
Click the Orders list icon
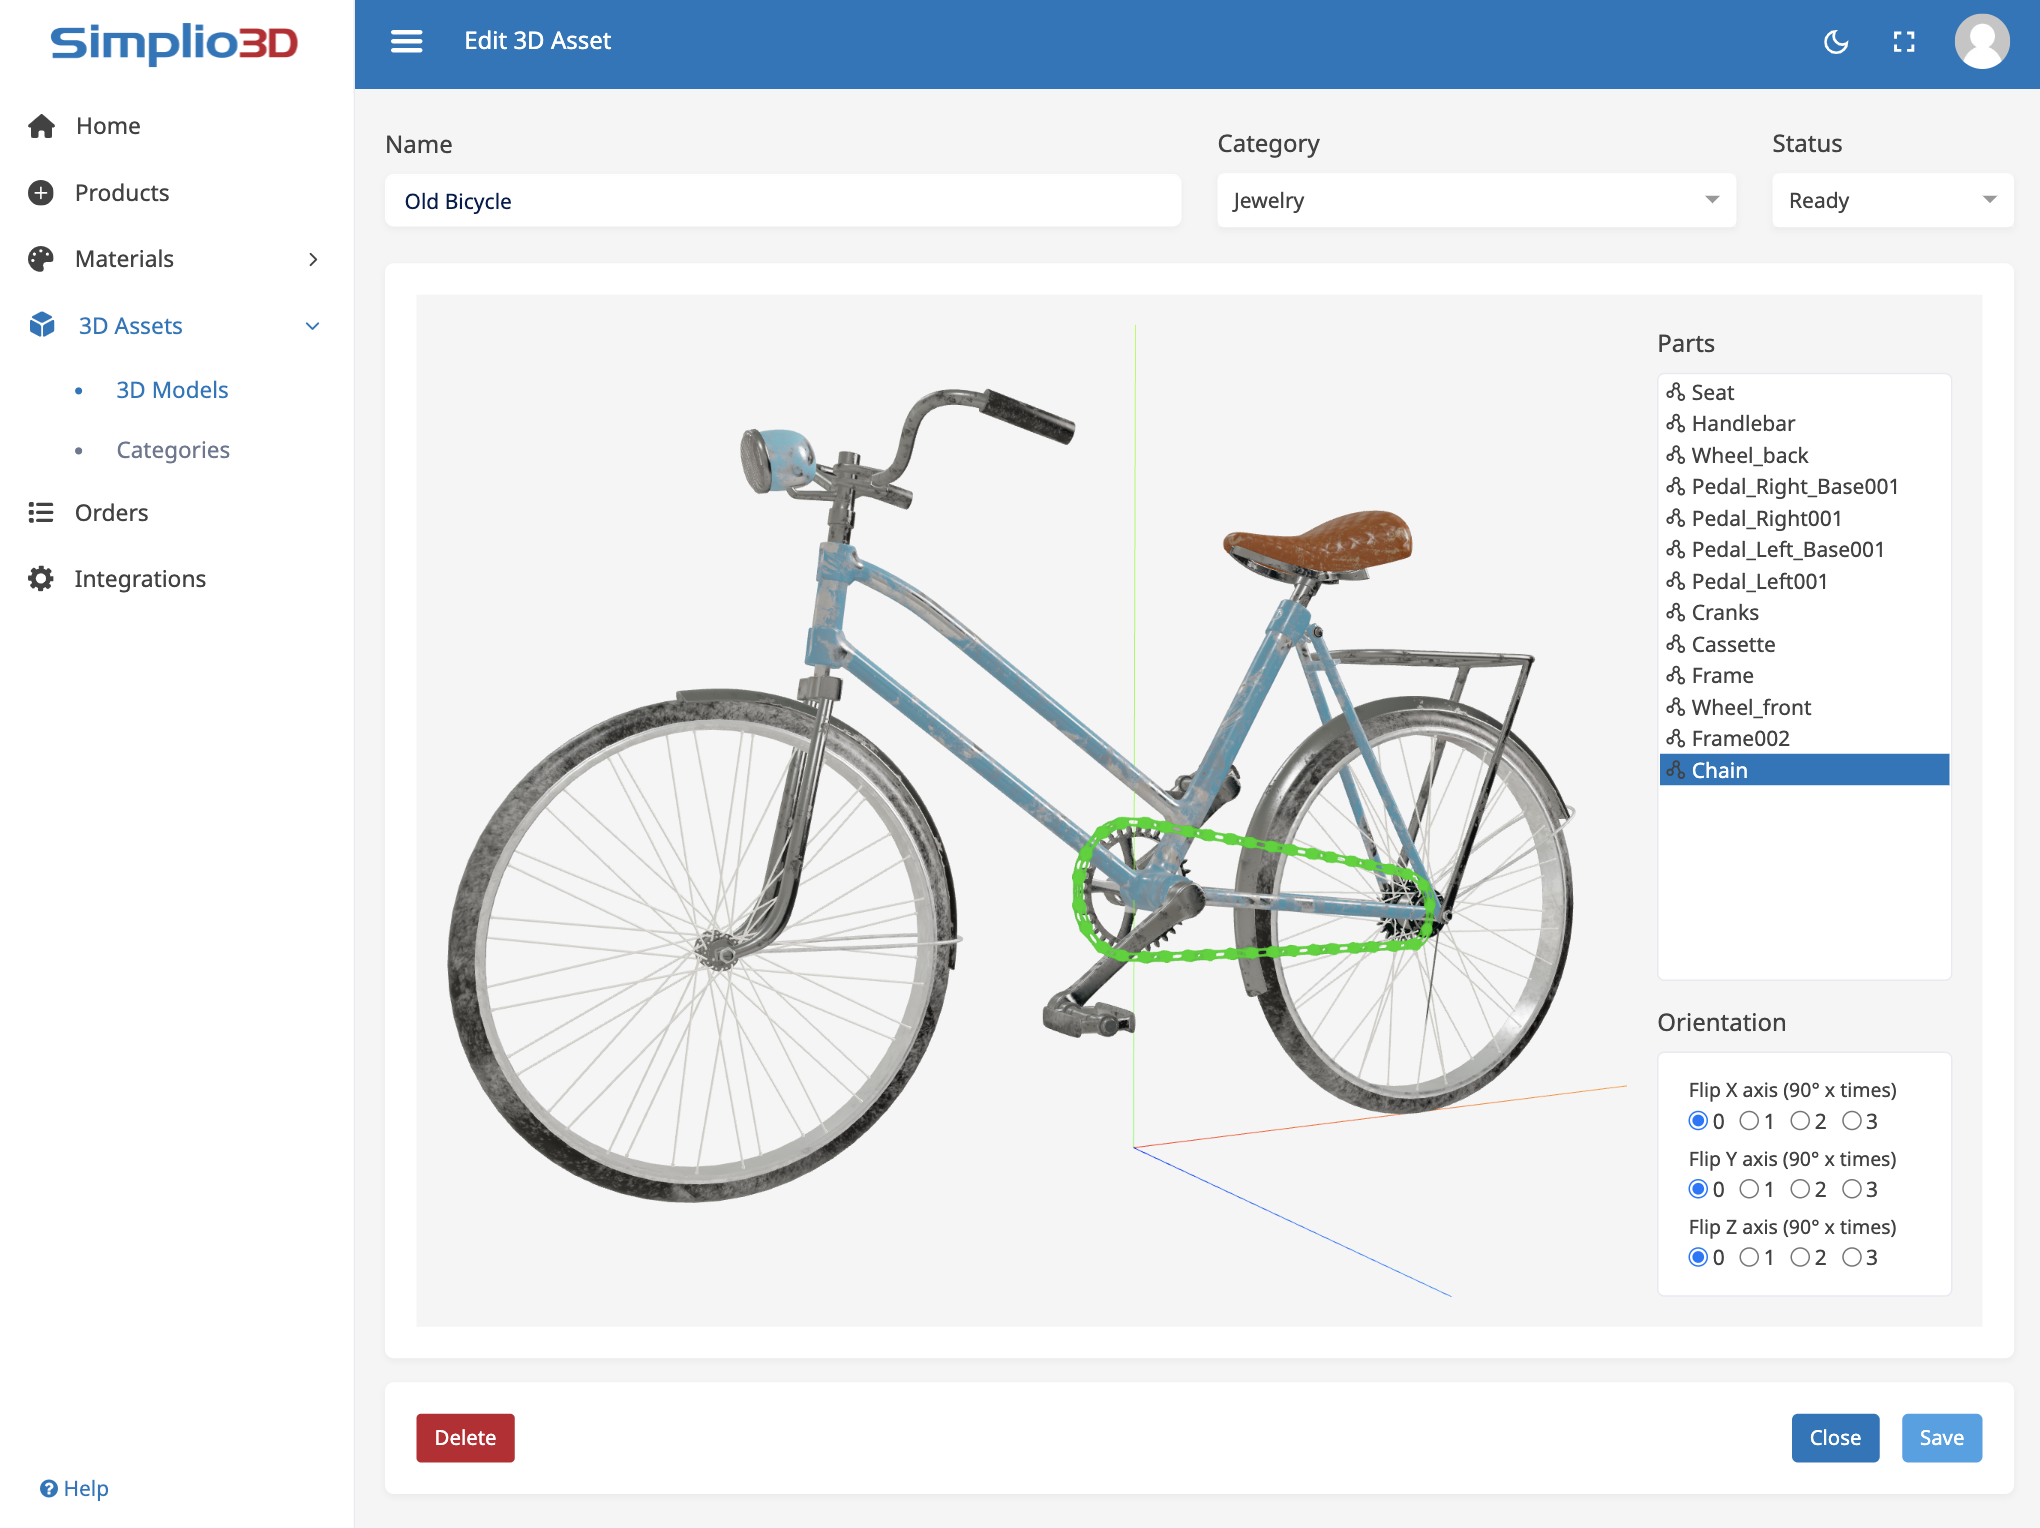tap(41, 513)
